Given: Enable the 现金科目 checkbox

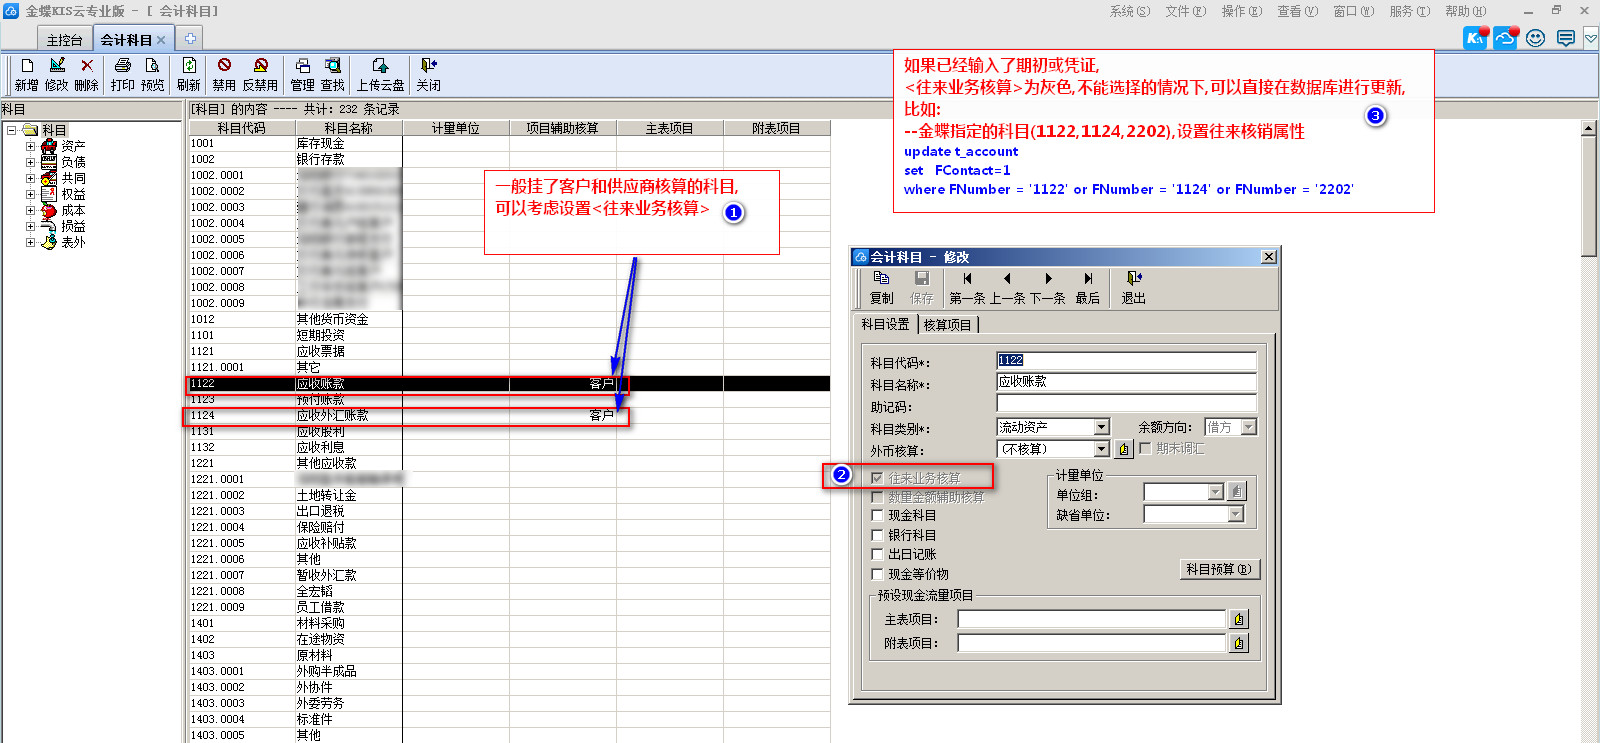Looking at the screenshot, I should coord(878,516).
